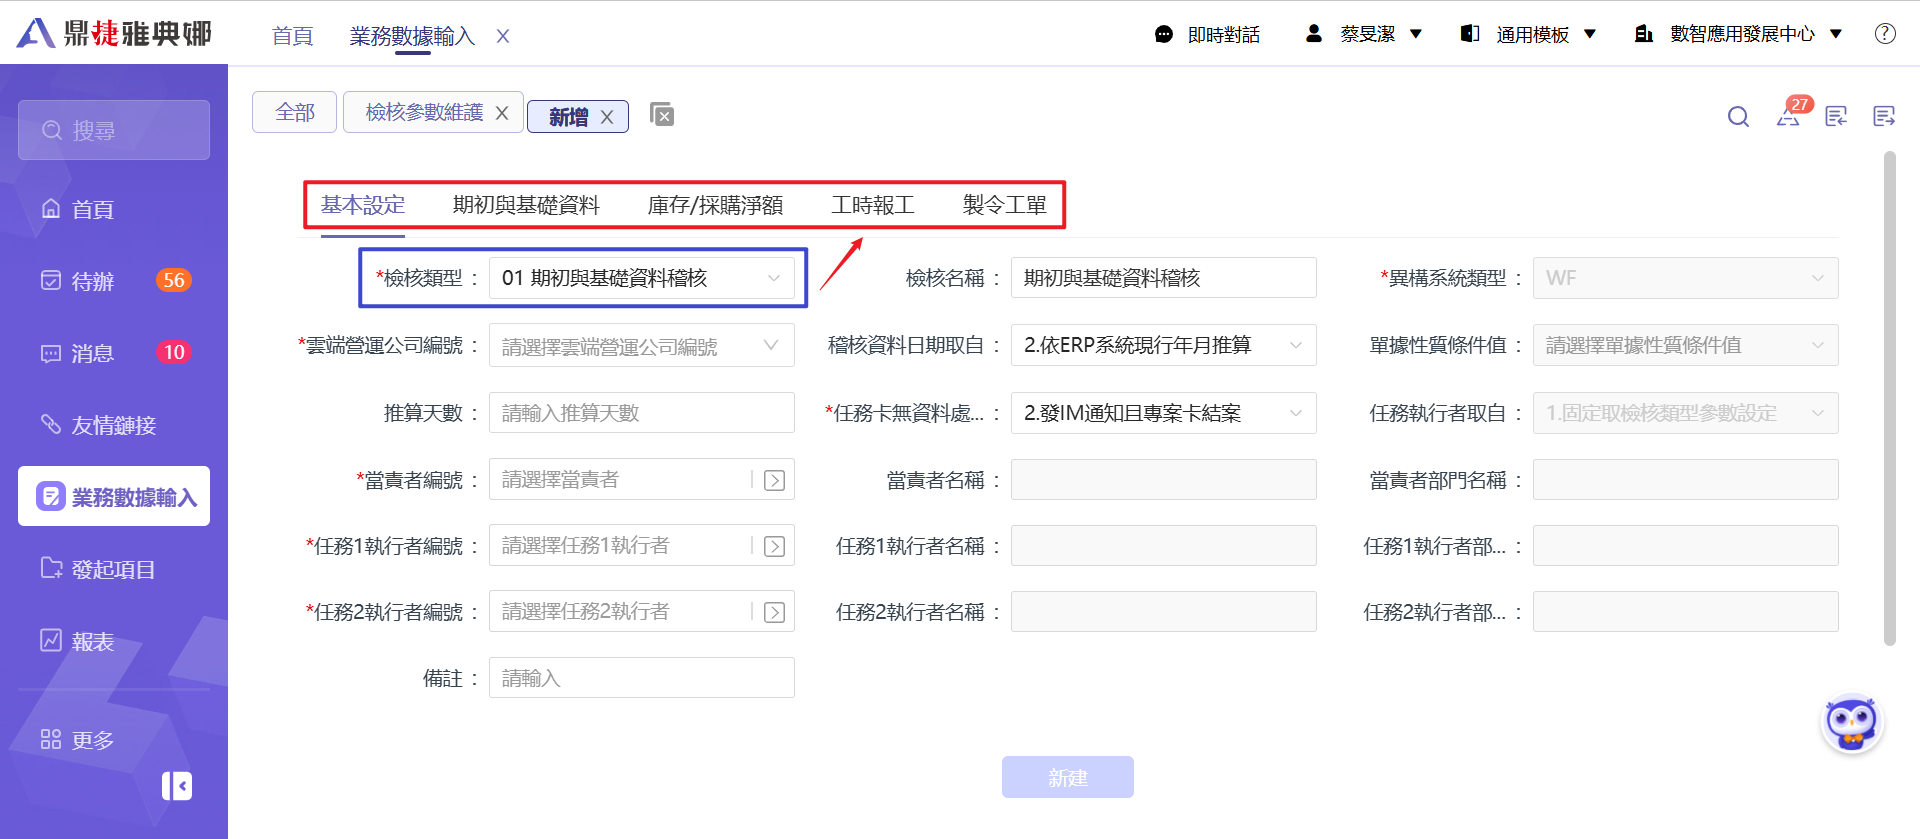Open the 當責者編號 picker icon
The image size is (1920, 839).
tap(774, 480)
